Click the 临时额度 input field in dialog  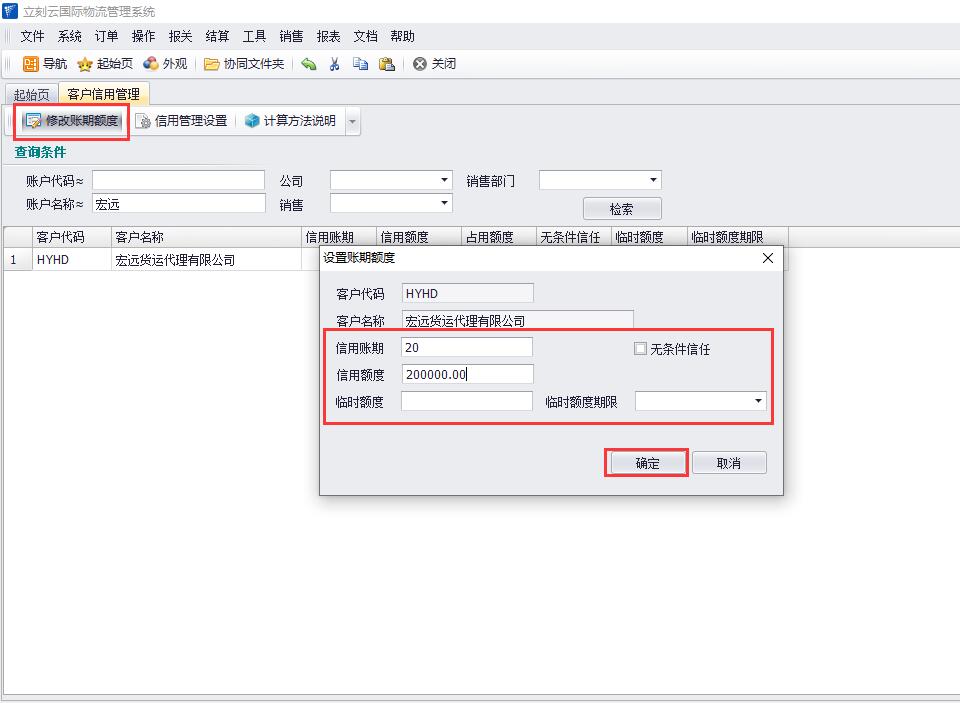pos(466,401)
